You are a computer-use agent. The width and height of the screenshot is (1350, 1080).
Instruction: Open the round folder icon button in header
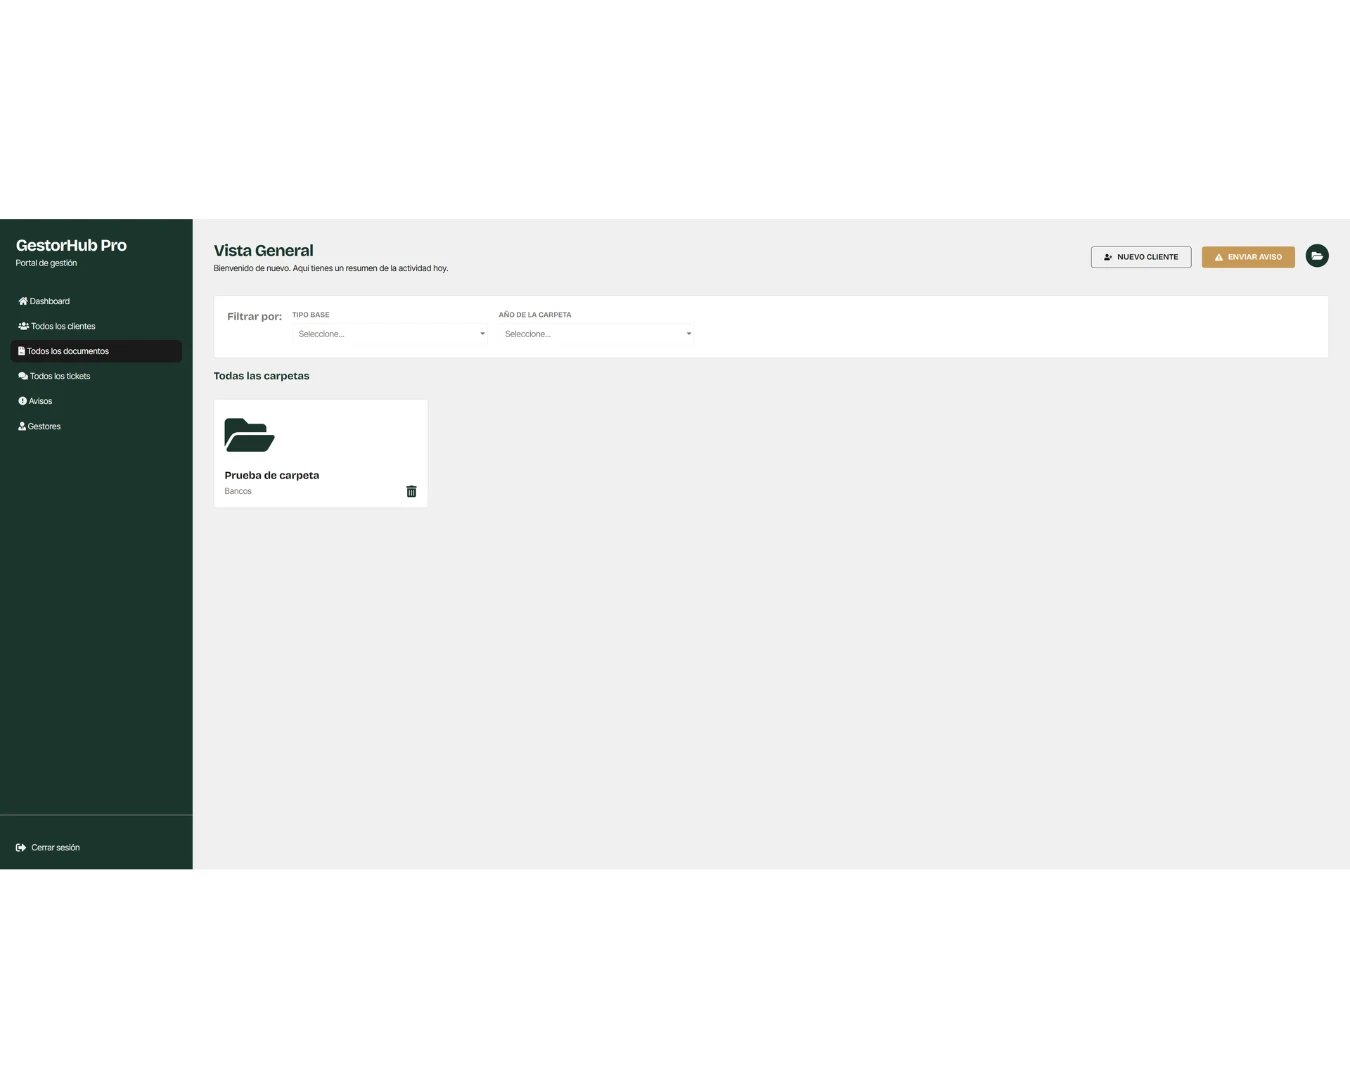tap(1317, 256)
